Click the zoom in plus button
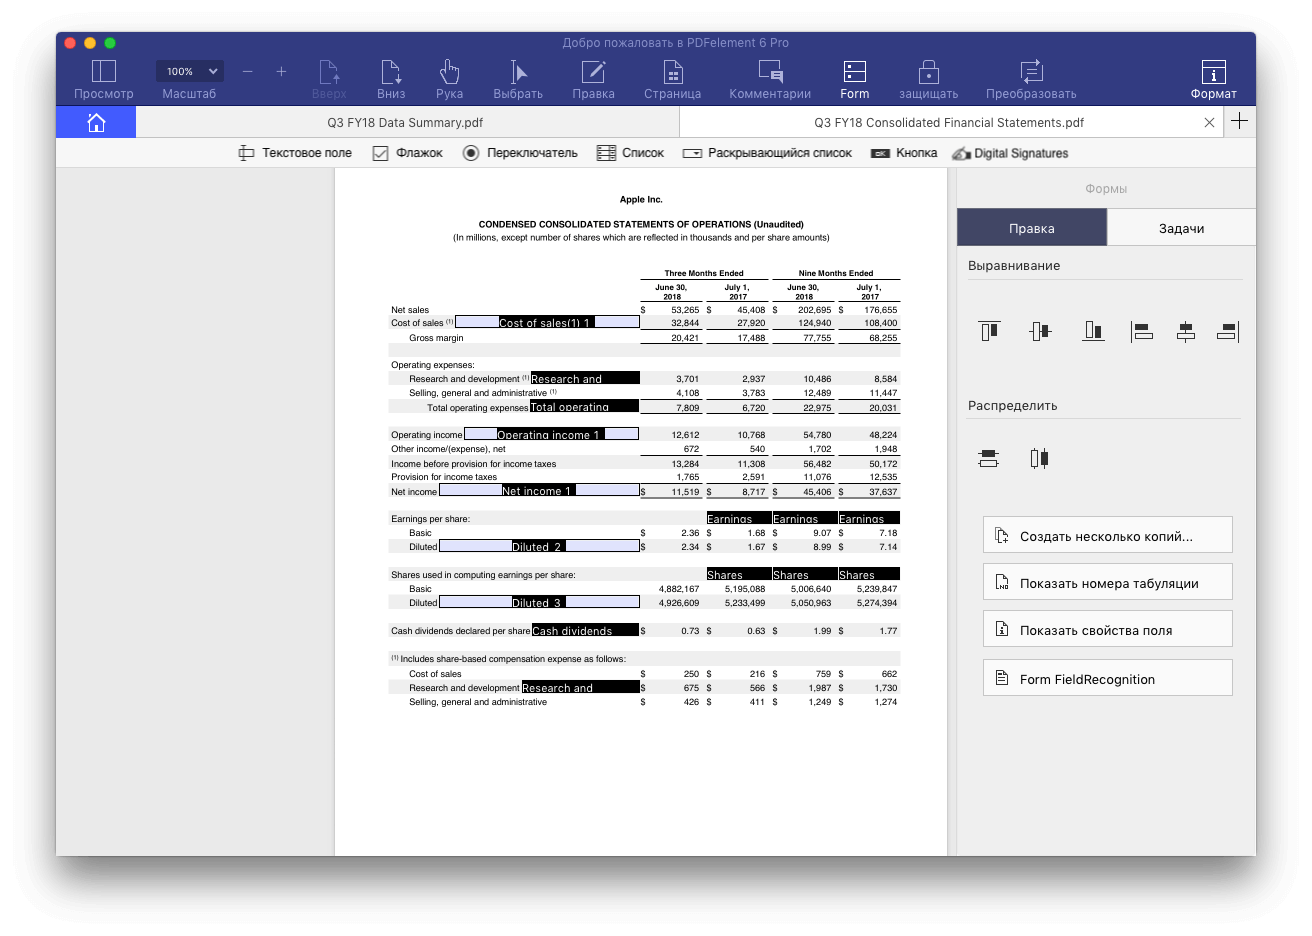This screenshot has height=936, width=1312. [281, 71]
